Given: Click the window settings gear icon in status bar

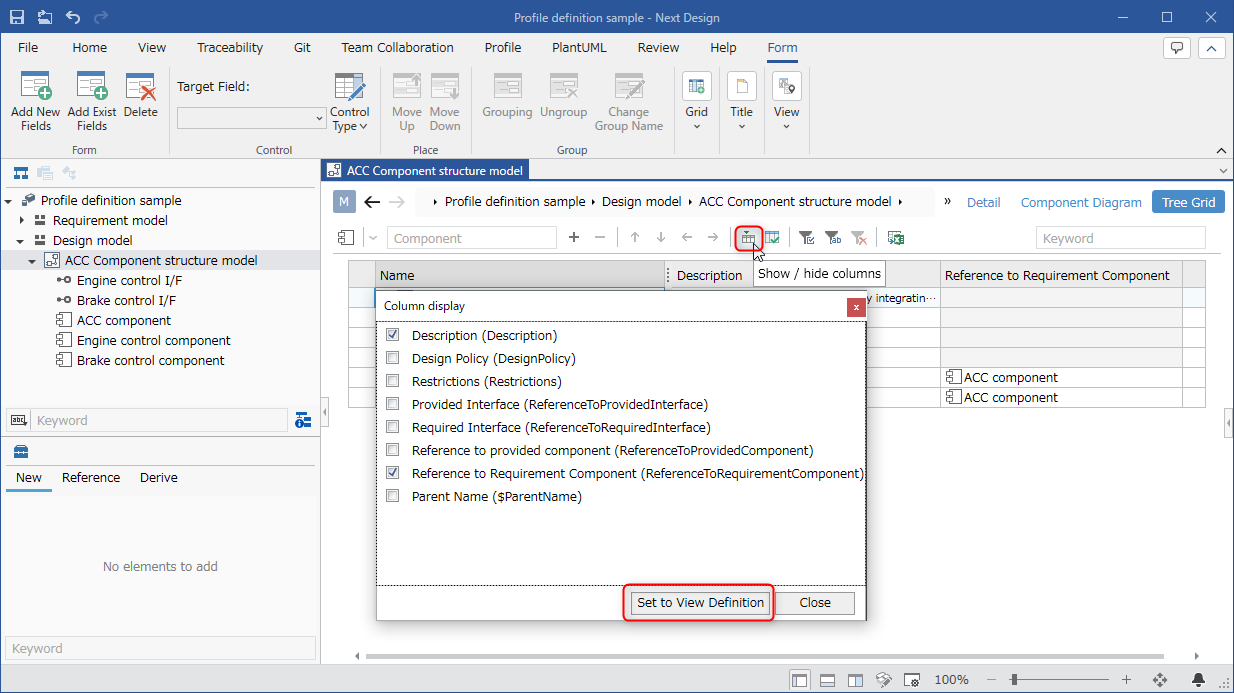Looking at the screenshot, I should tap(912, 680).
